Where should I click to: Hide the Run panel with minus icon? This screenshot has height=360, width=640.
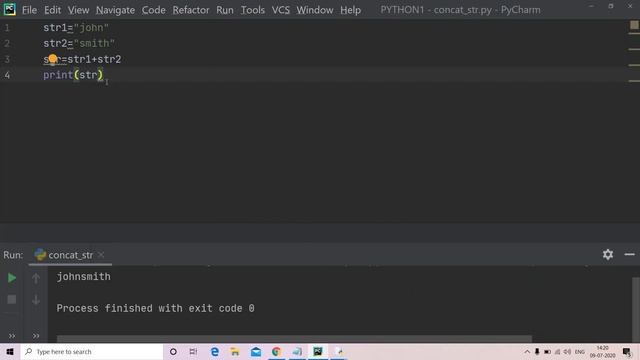629,254
